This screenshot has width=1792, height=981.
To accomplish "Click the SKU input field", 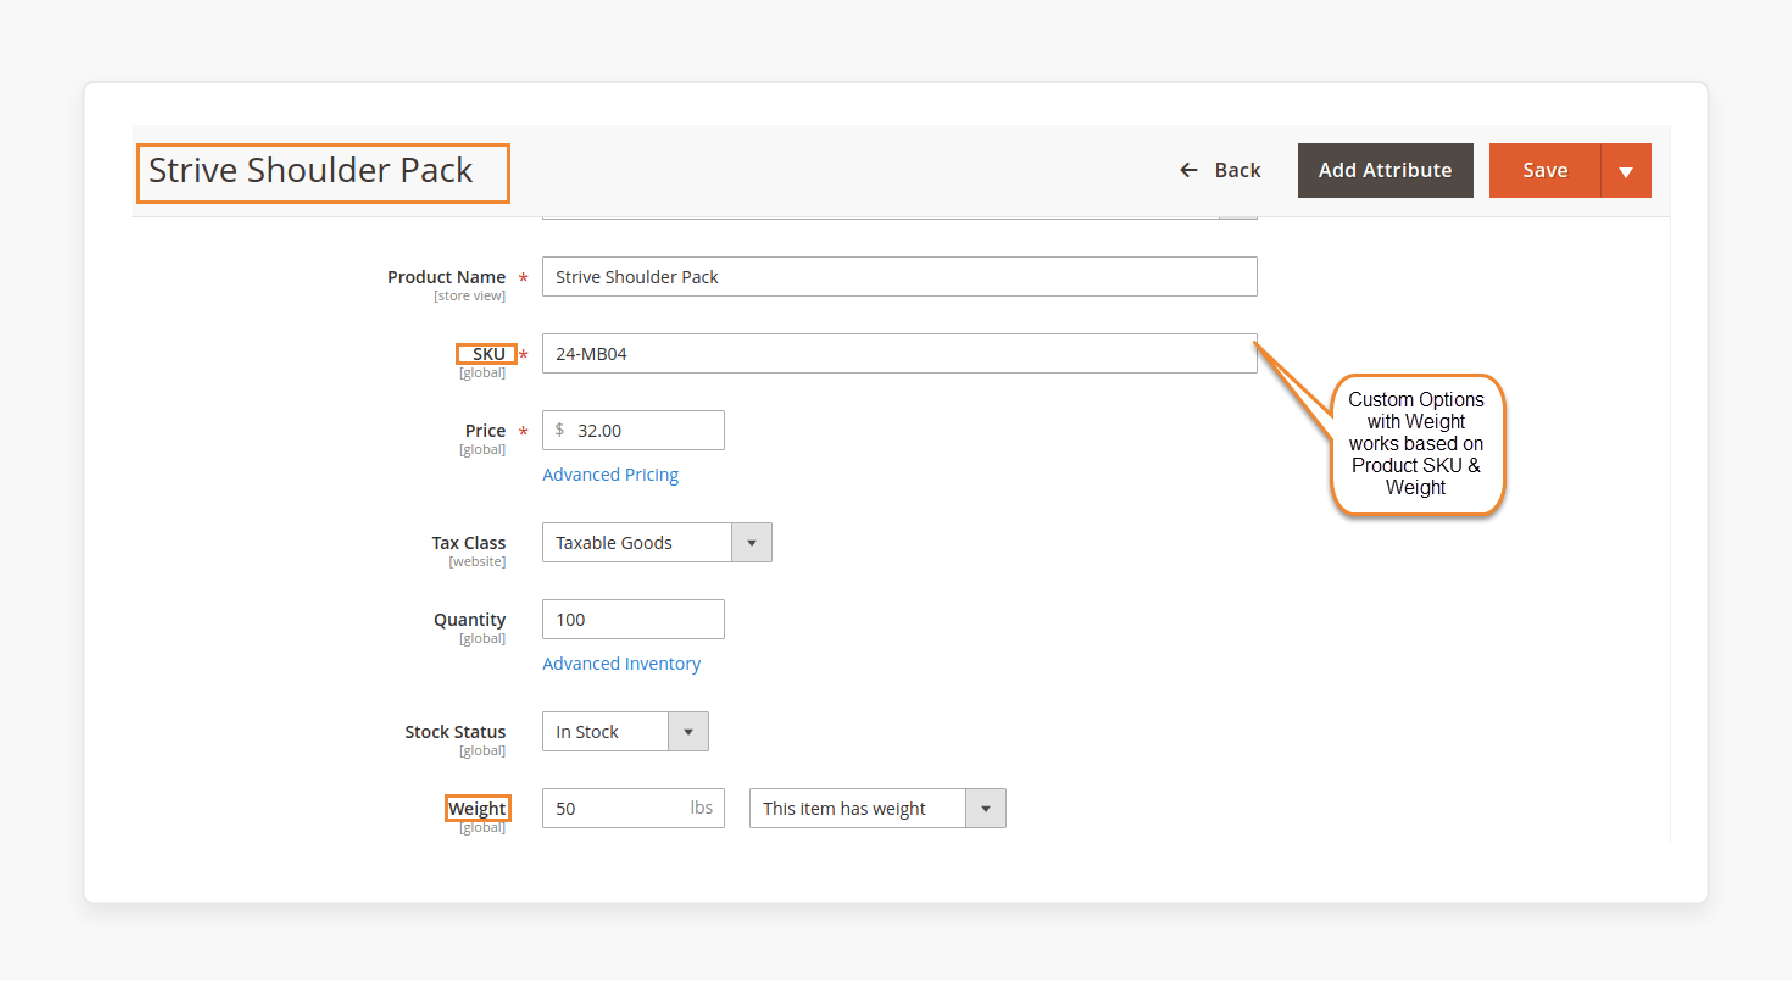I will pyautogui.click(x=899, y=354).
